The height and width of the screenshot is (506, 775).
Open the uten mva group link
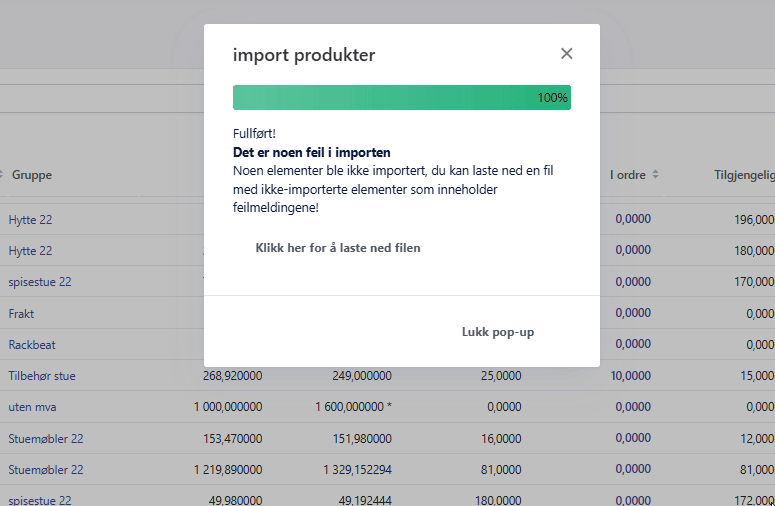[34, 407]
